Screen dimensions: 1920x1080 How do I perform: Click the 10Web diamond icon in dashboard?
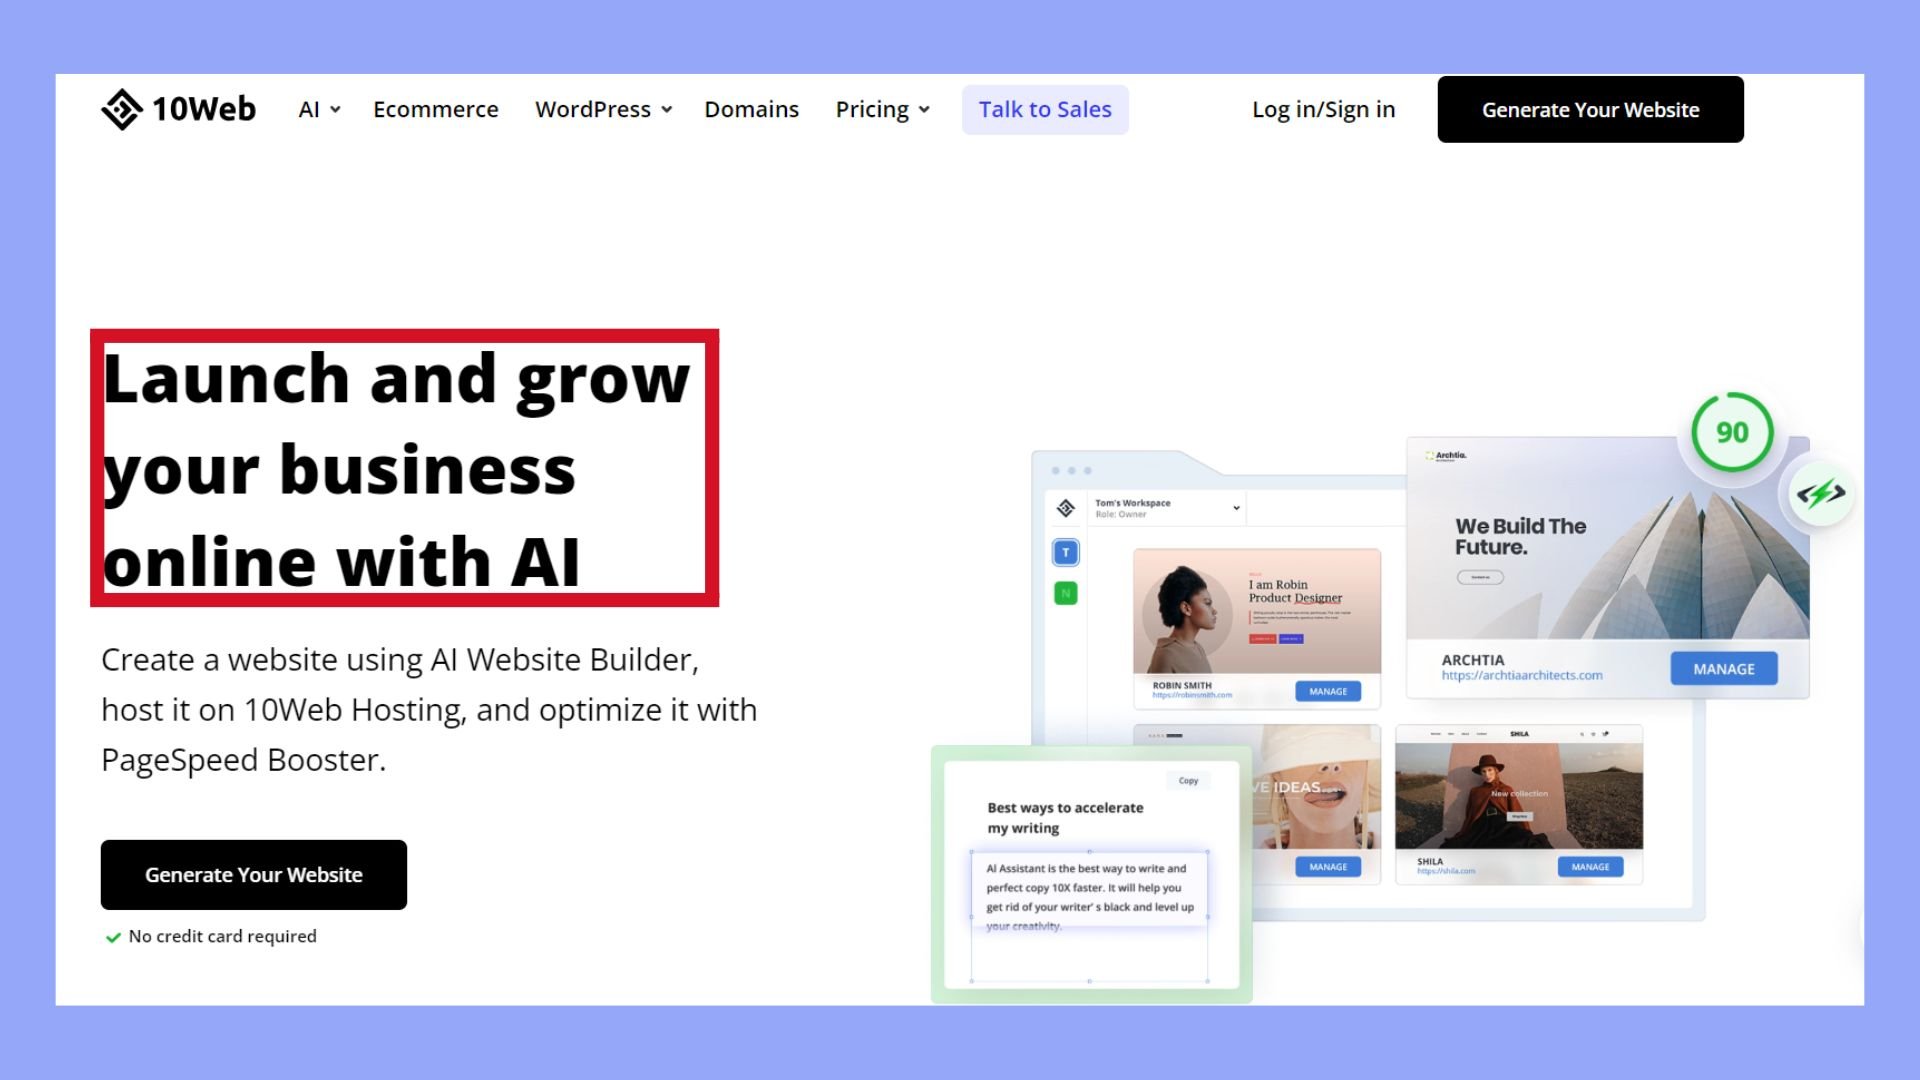pos(1065,508)
